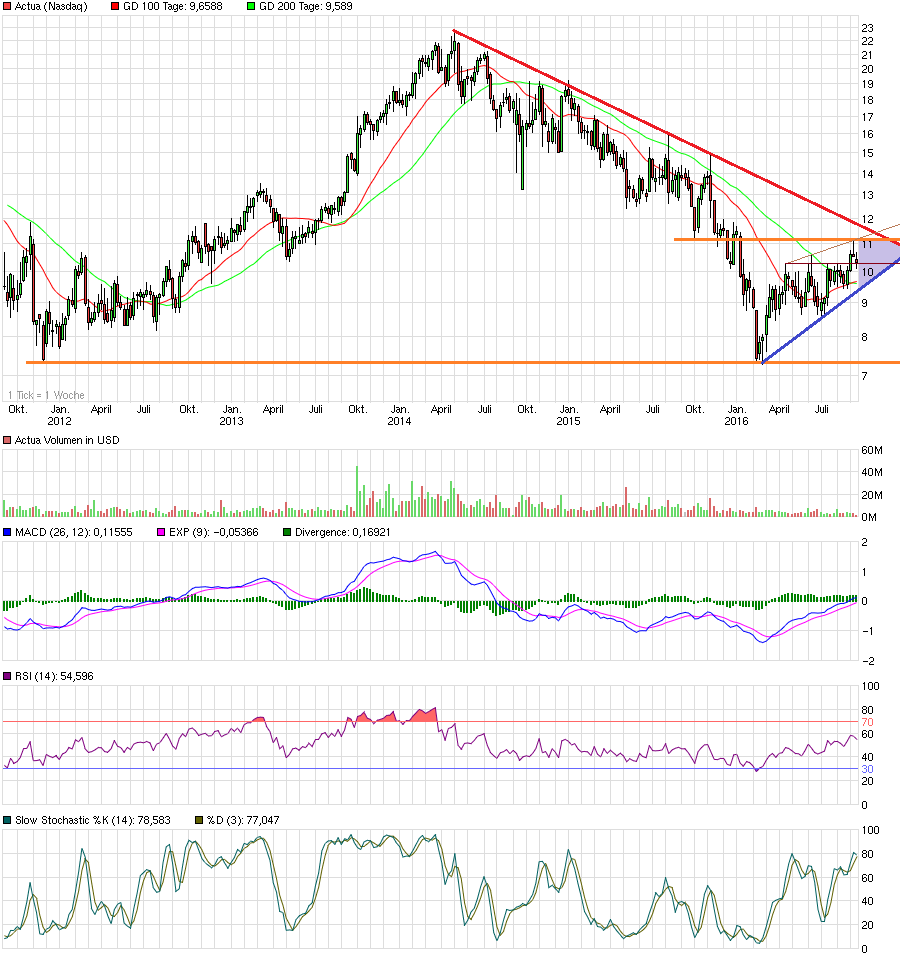Image resolution: width=900 pixels, height=958 pixels.
Task: Click the stochastic axis value 80
Action: (x=867, y=855)
